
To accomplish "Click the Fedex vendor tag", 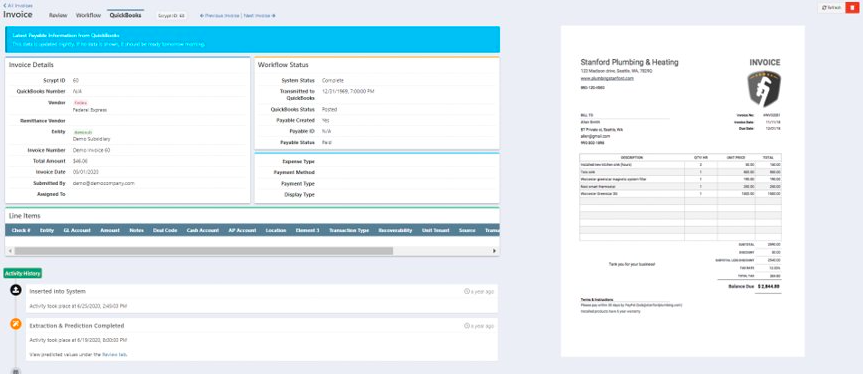I will coord(80,103).
